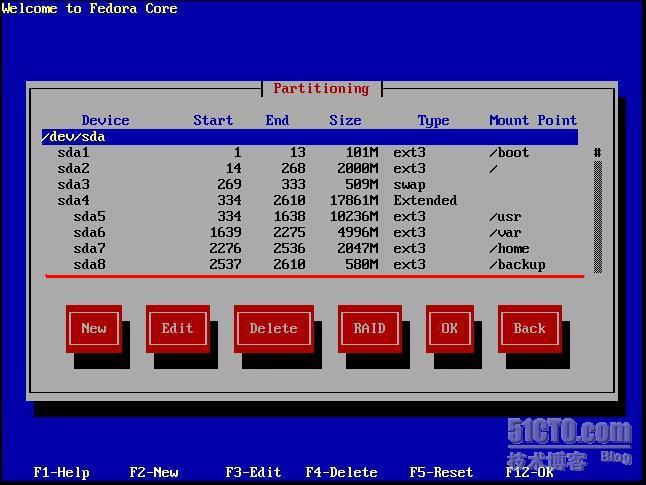Click the Edit partition button

click(x=178, y=328)
